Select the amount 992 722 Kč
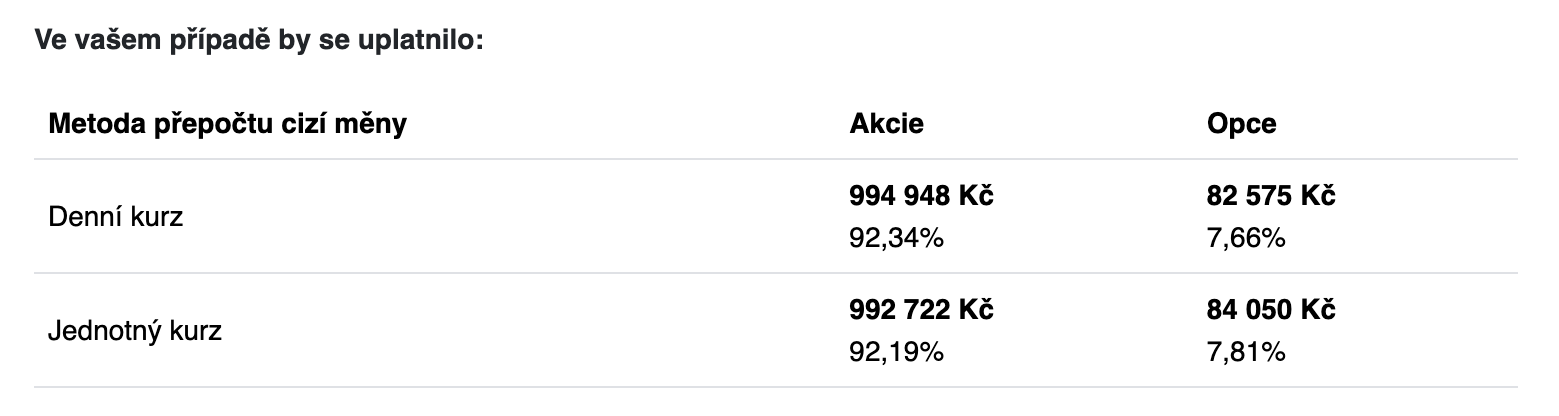The image size is (1559, 416). click(921, 311)
